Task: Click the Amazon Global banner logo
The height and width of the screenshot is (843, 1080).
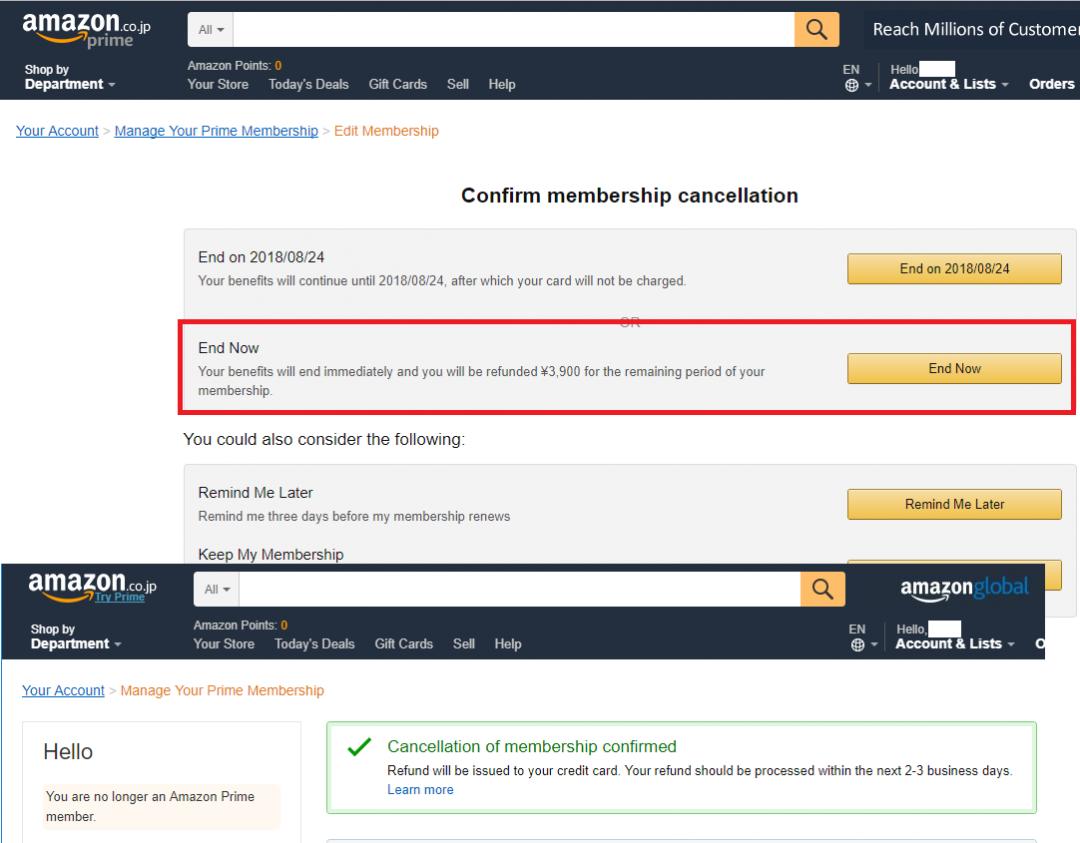Action: click(964, 589)
